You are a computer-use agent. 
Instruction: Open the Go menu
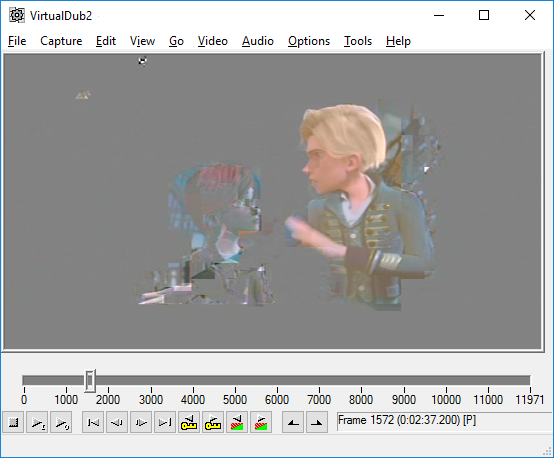(176, 41)
